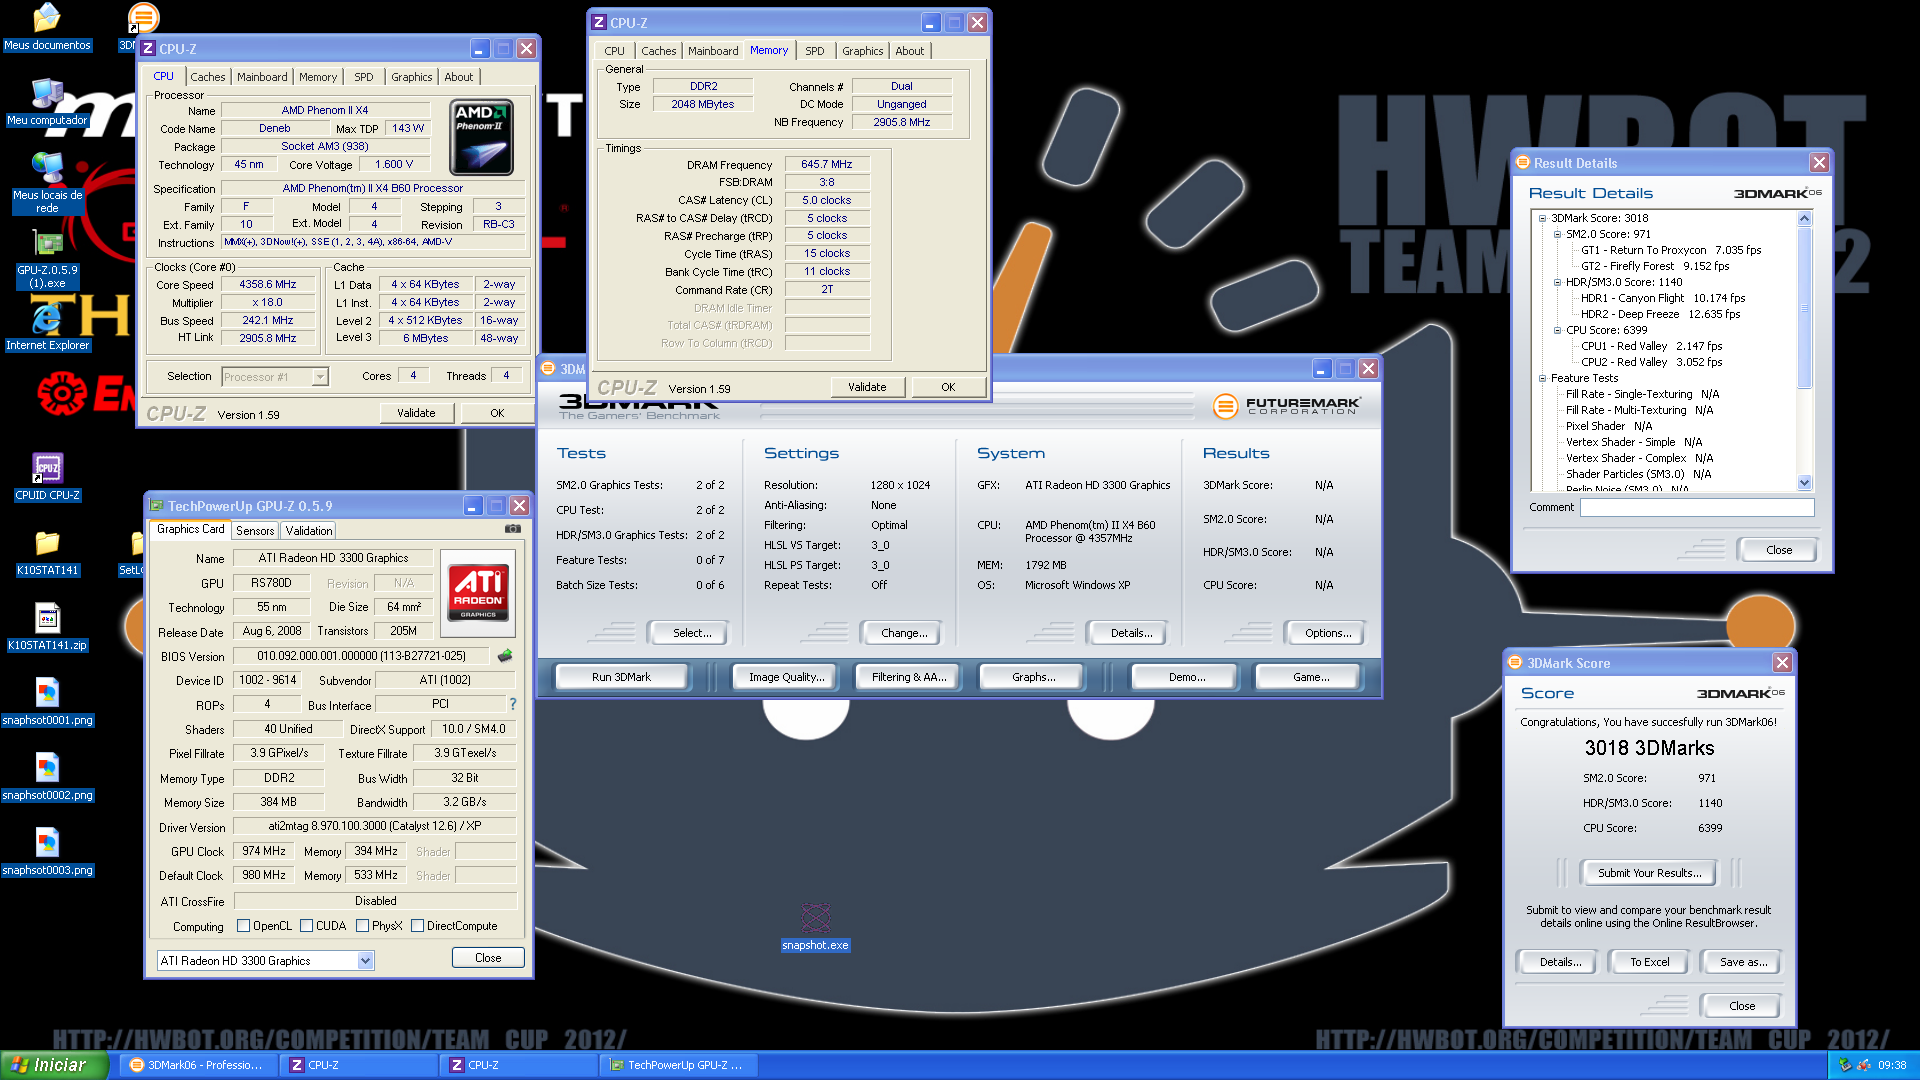Click the Futuremark Corporation logo
Screen dimensions: 1920x1080
[1286, 406]
